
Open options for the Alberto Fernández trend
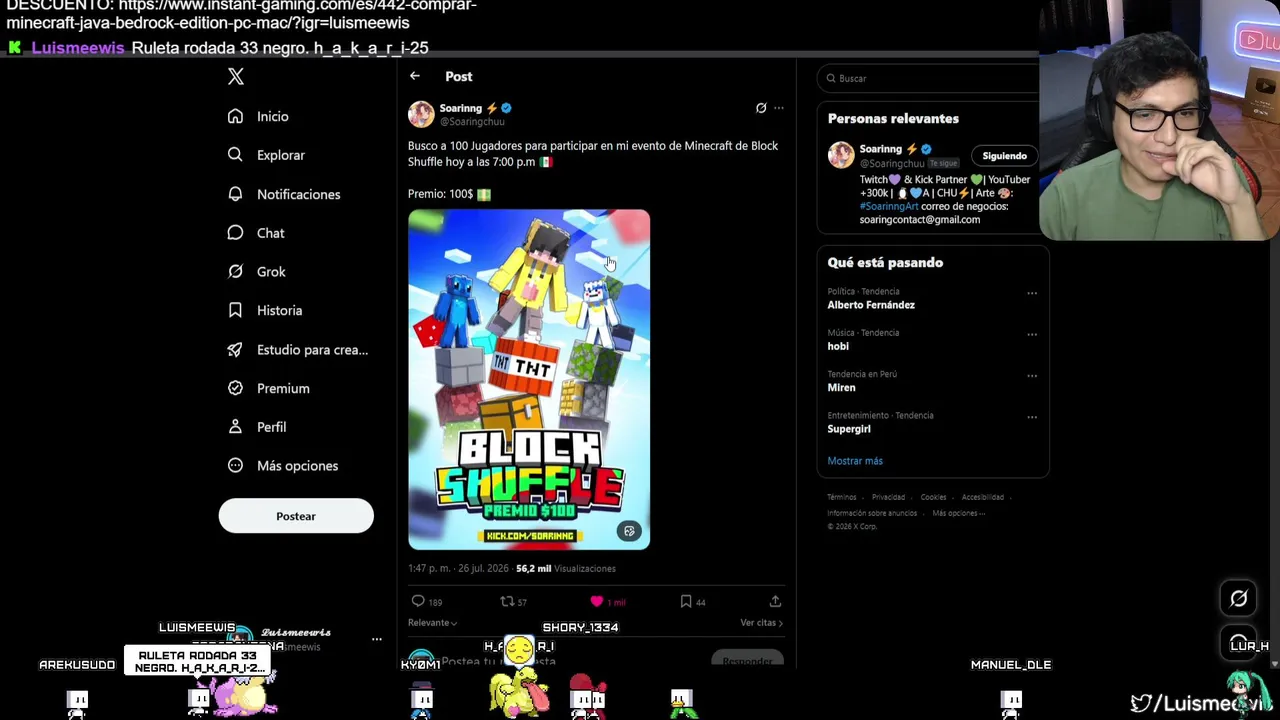pos(1032,293)
